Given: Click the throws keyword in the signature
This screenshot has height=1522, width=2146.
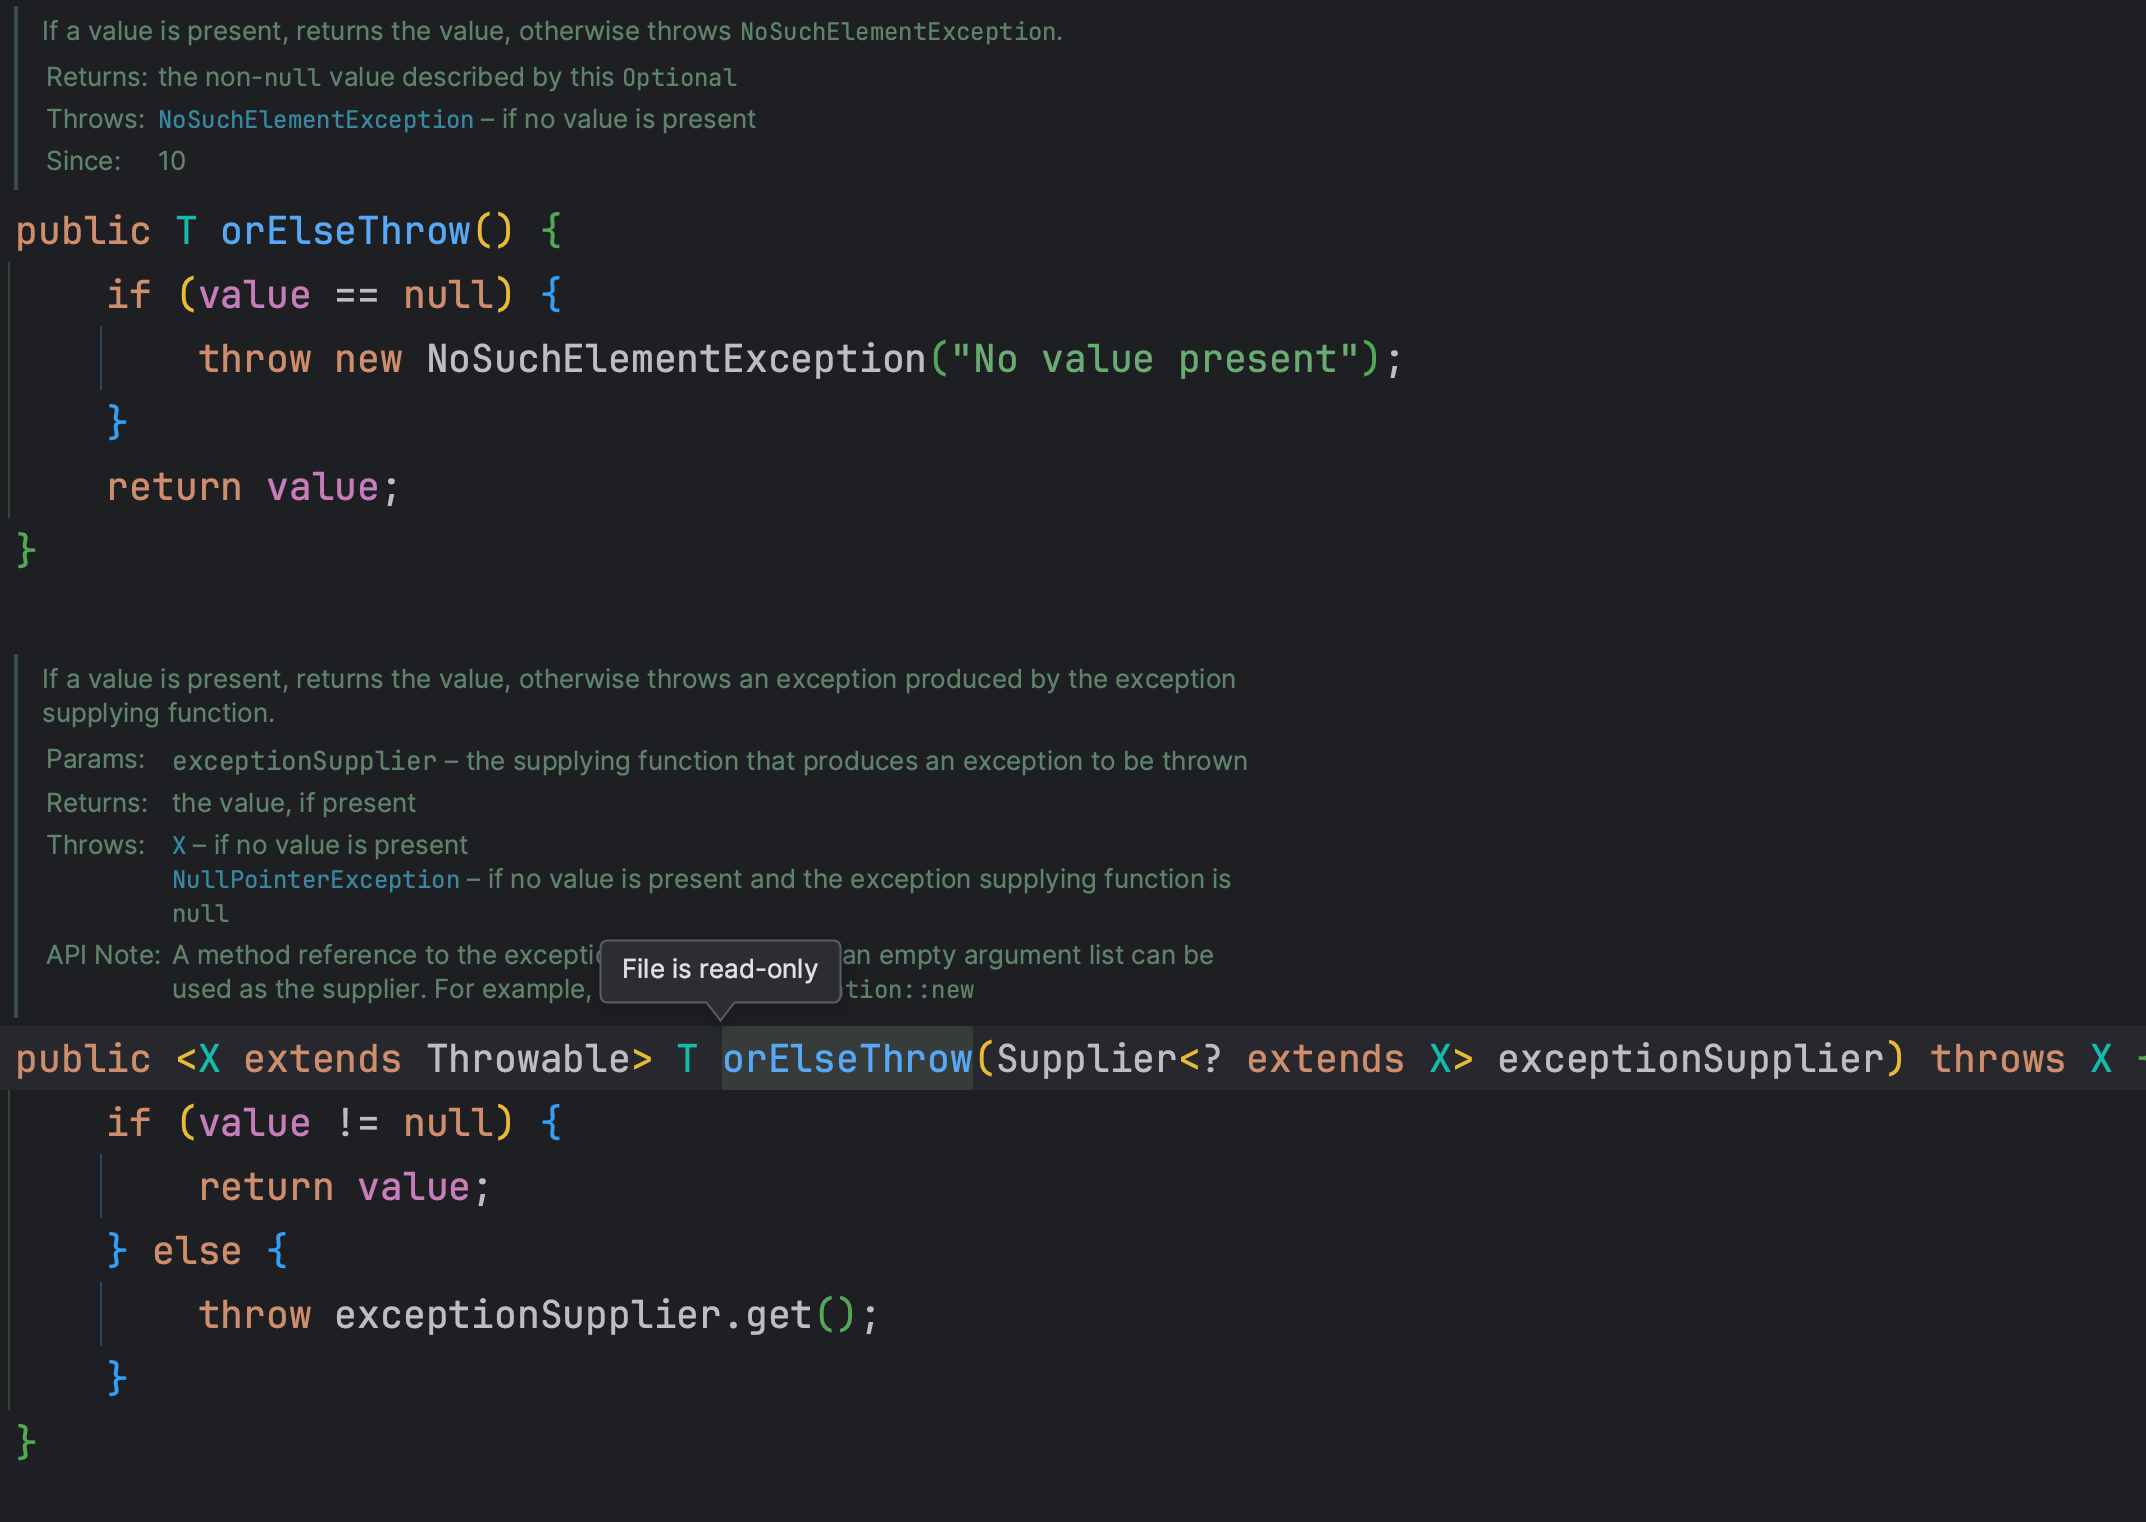Looking at the screenshot, I should [x=1997, y=1059].
